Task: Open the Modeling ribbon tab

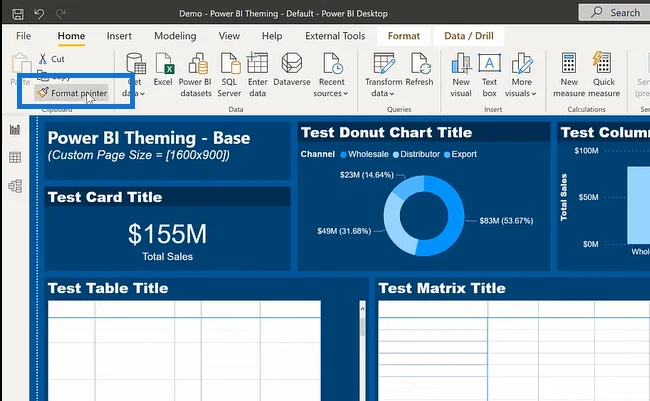Action: tap(175, 36)
